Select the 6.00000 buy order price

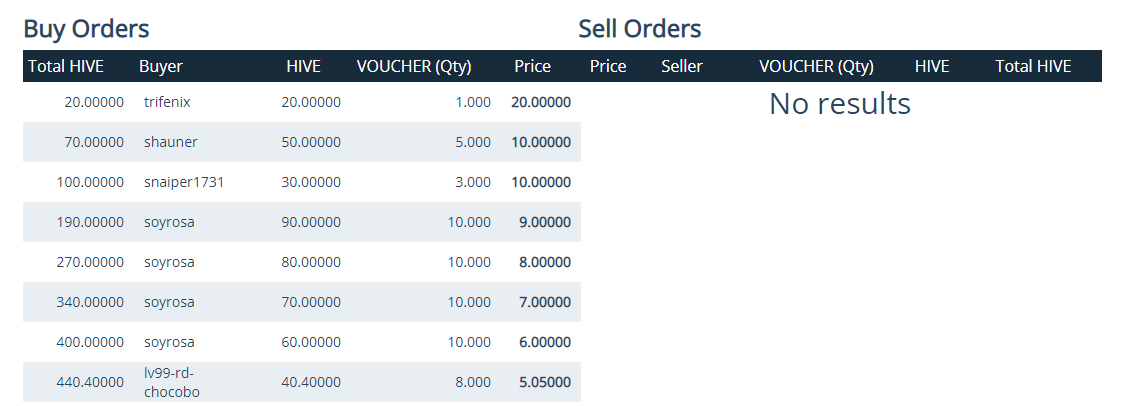point(545,342)
